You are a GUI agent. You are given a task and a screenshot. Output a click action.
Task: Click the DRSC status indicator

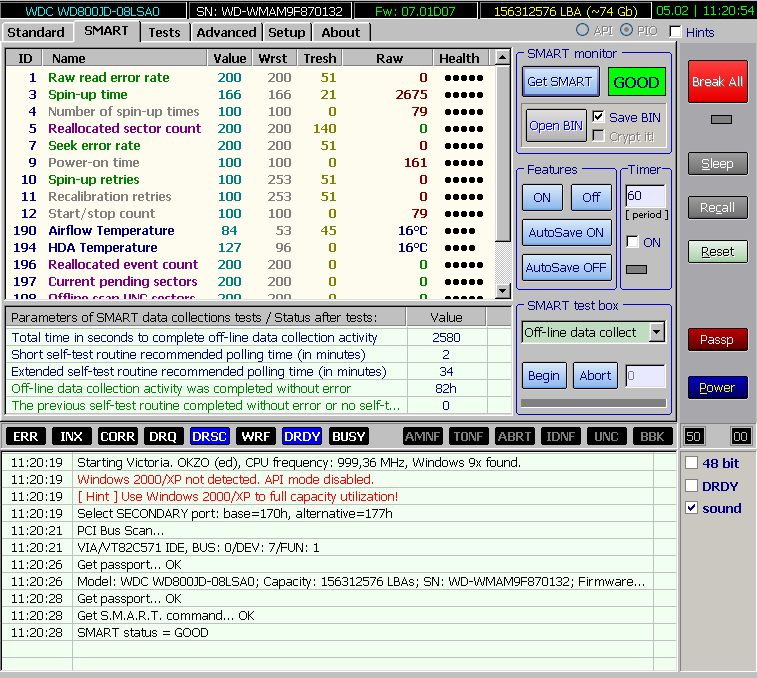click(x=210, y=436)
